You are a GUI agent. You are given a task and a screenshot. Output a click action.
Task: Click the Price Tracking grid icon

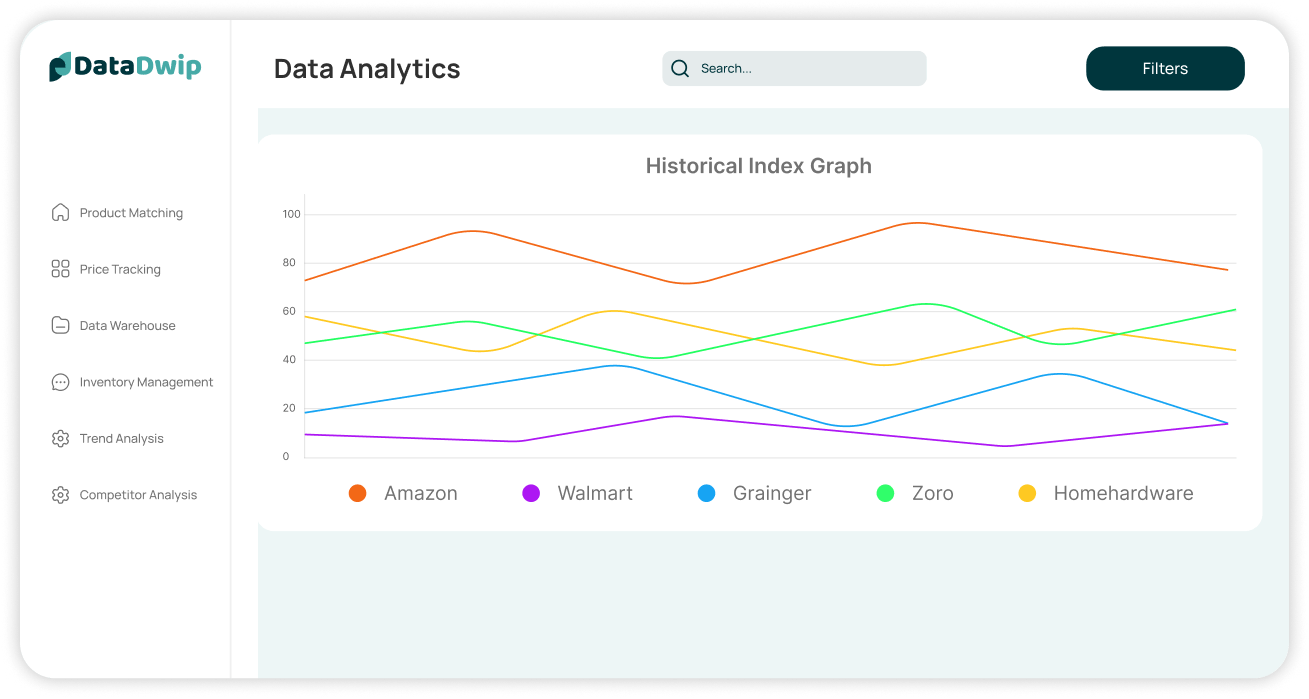point(60,269)
